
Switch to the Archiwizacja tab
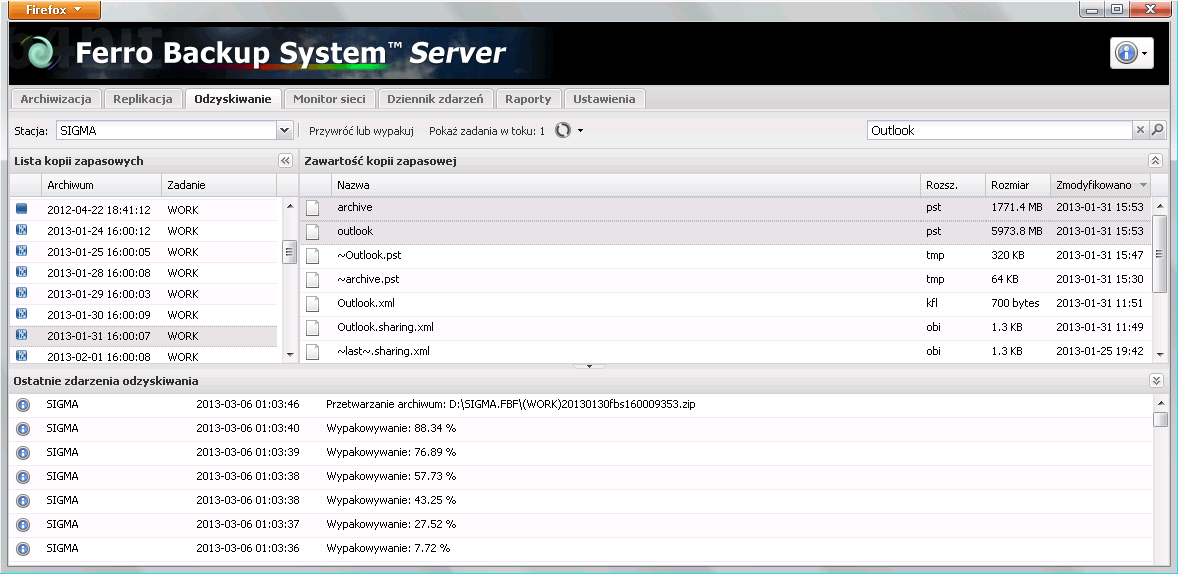point(56,99)
